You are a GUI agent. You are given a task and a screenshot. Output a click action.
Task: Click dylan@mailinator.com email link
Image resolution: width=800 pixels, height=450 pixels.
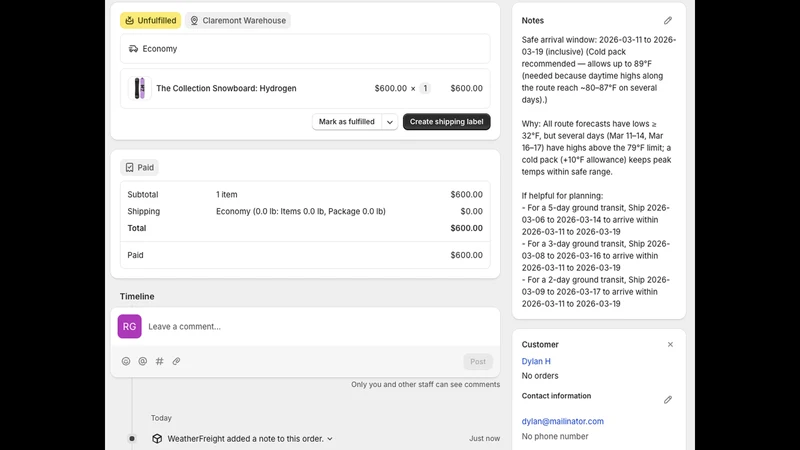coord(562,421)
